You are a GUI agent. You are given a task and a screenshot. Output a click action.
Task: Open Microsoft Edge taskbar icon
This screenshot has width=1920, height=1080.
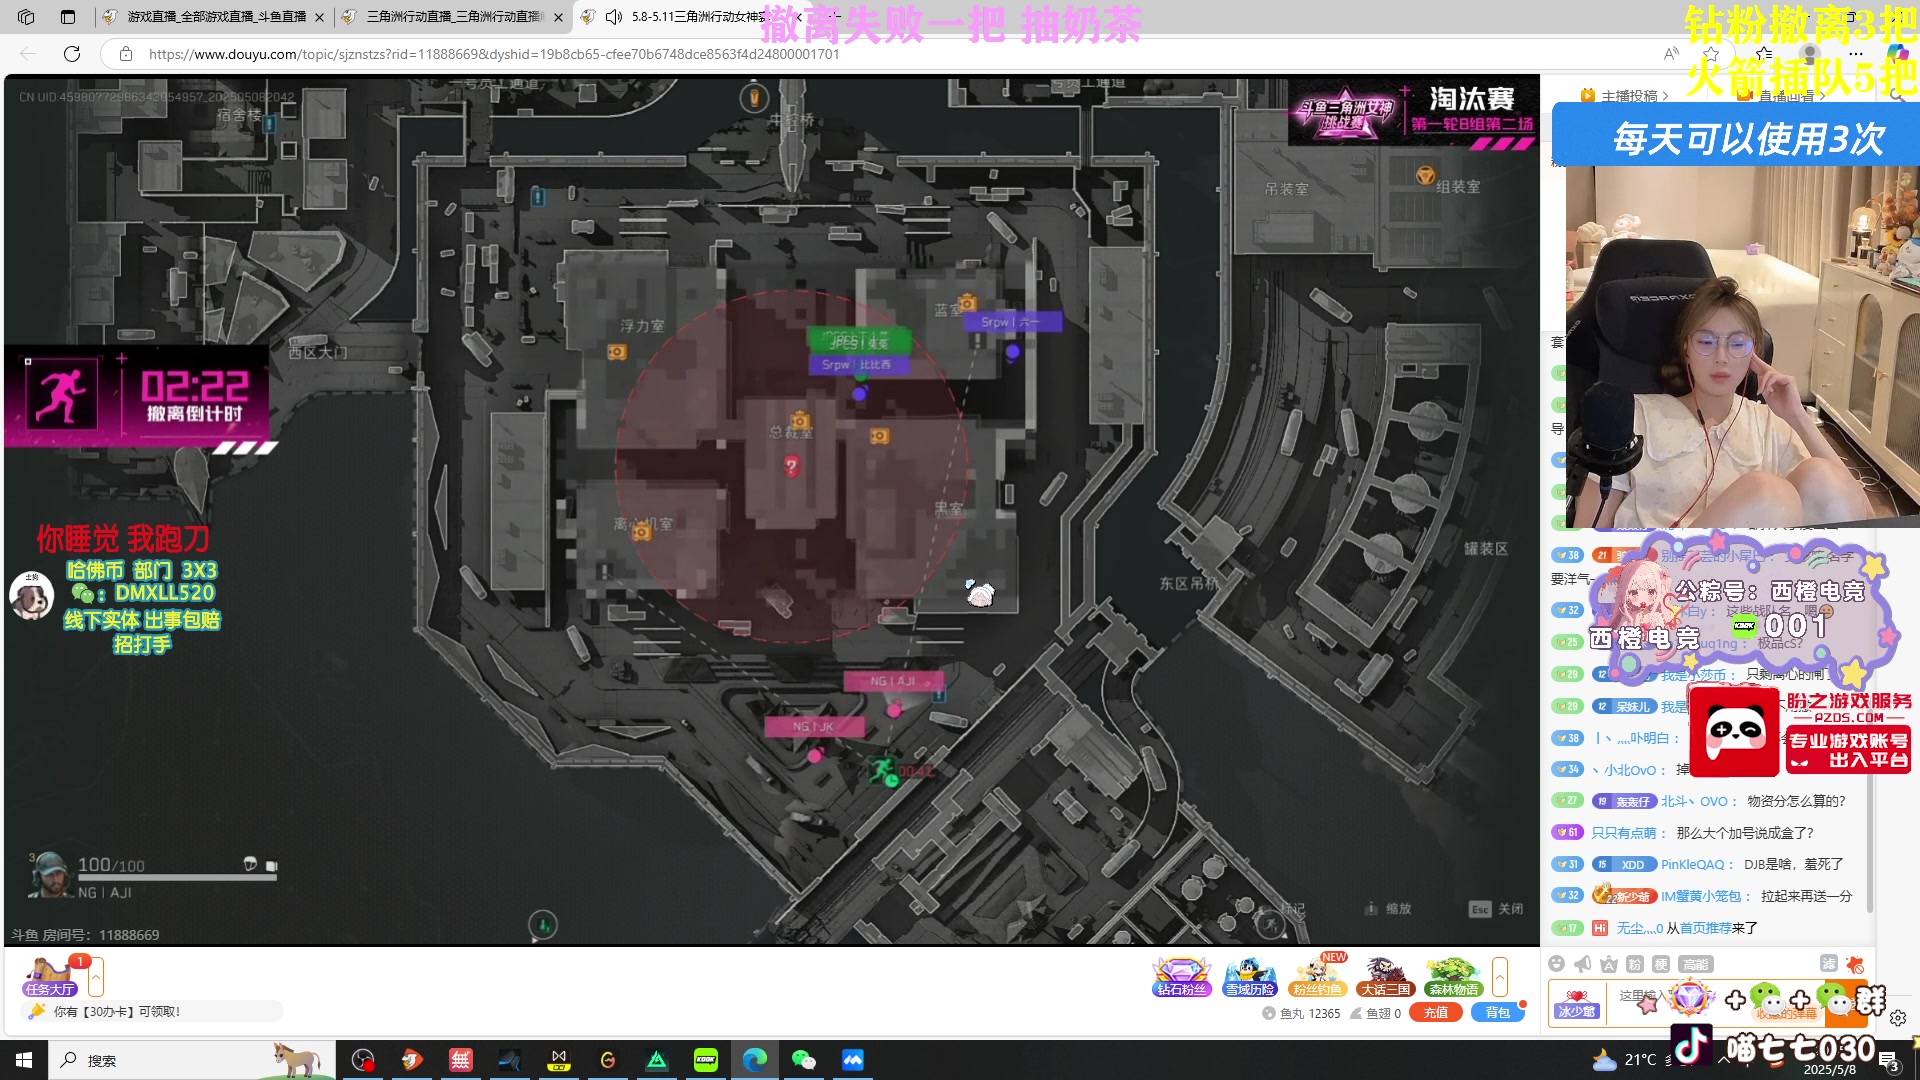click(x=755, y=1060)
